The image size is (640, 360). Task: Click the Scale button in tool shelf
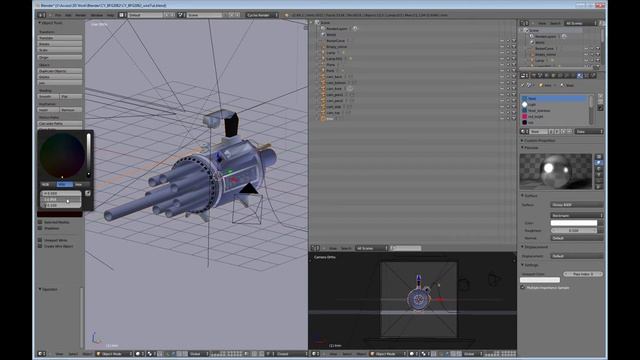[60, 50]
